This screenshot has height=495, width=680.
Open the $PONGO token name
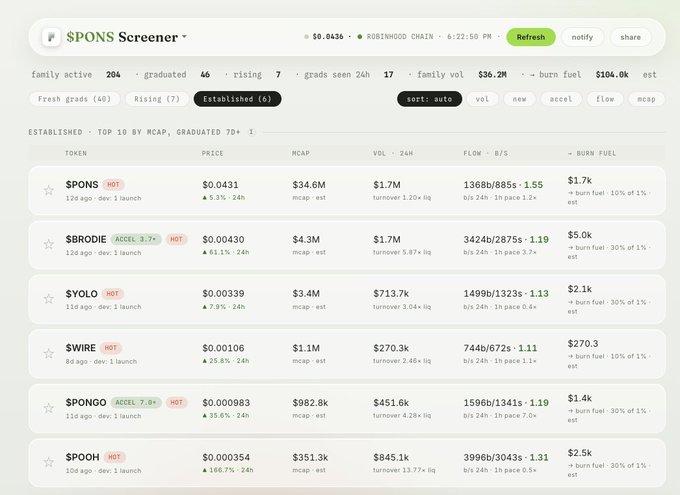tap(86, 403)
